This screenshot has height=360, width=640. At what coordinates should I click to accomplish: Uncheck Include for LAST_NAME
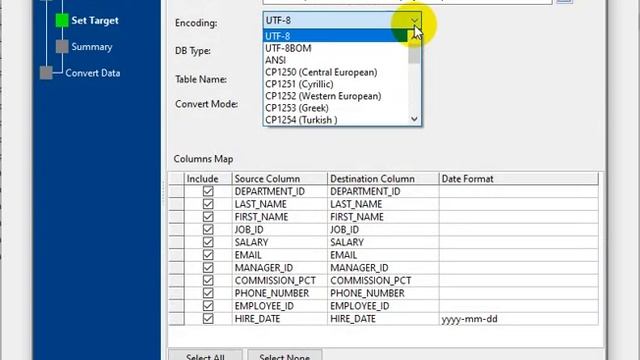pos(208,204)
